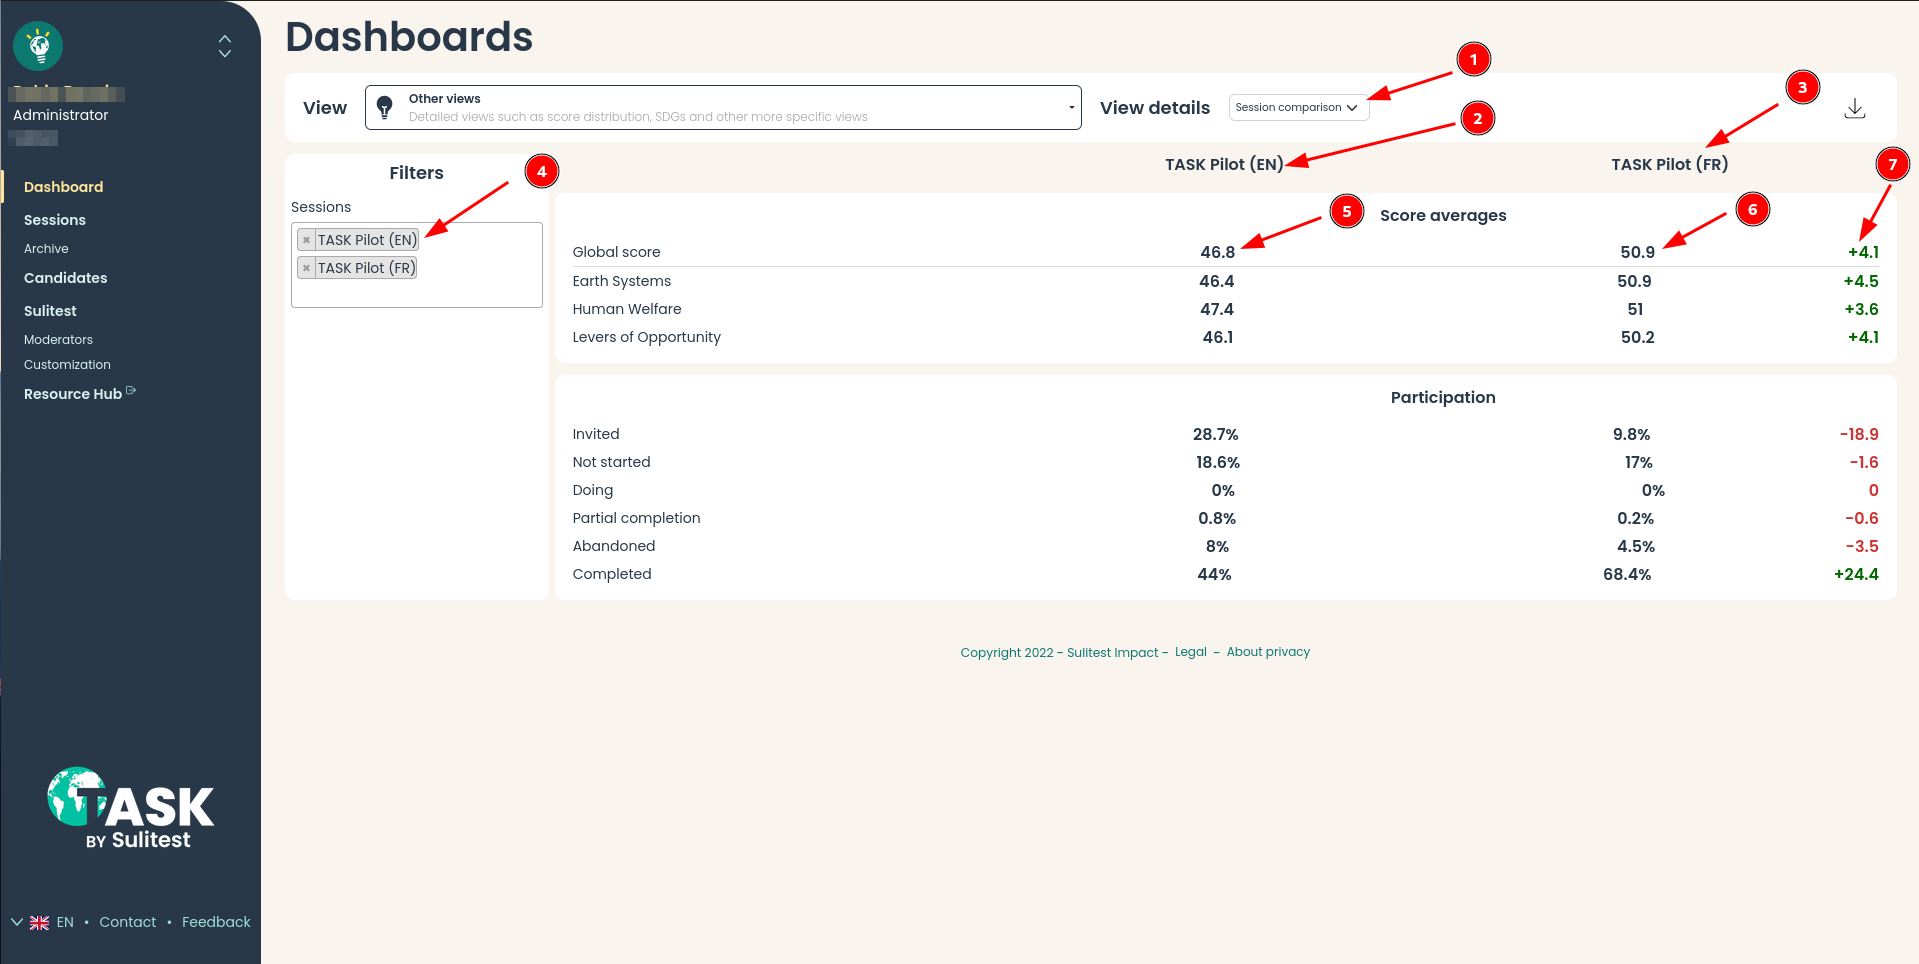Click the Completed value 68.4%

coord(1627,574)
